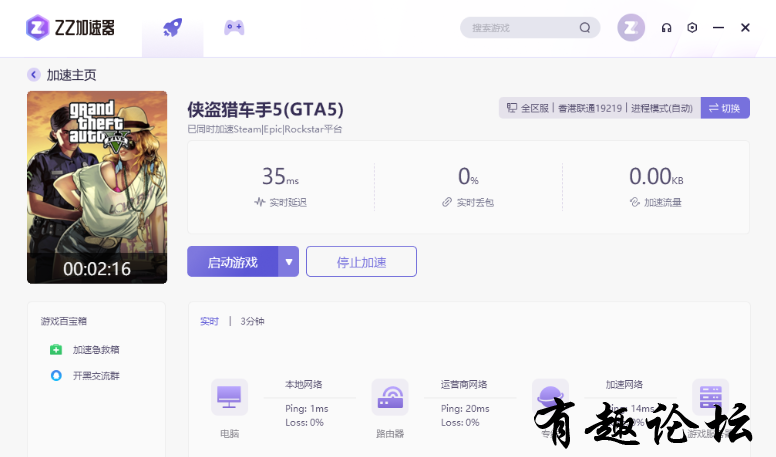Click 侠盗猎车手5(GTA5) title
This screenshot has height=457, width=776.
(x=265, y=109)
